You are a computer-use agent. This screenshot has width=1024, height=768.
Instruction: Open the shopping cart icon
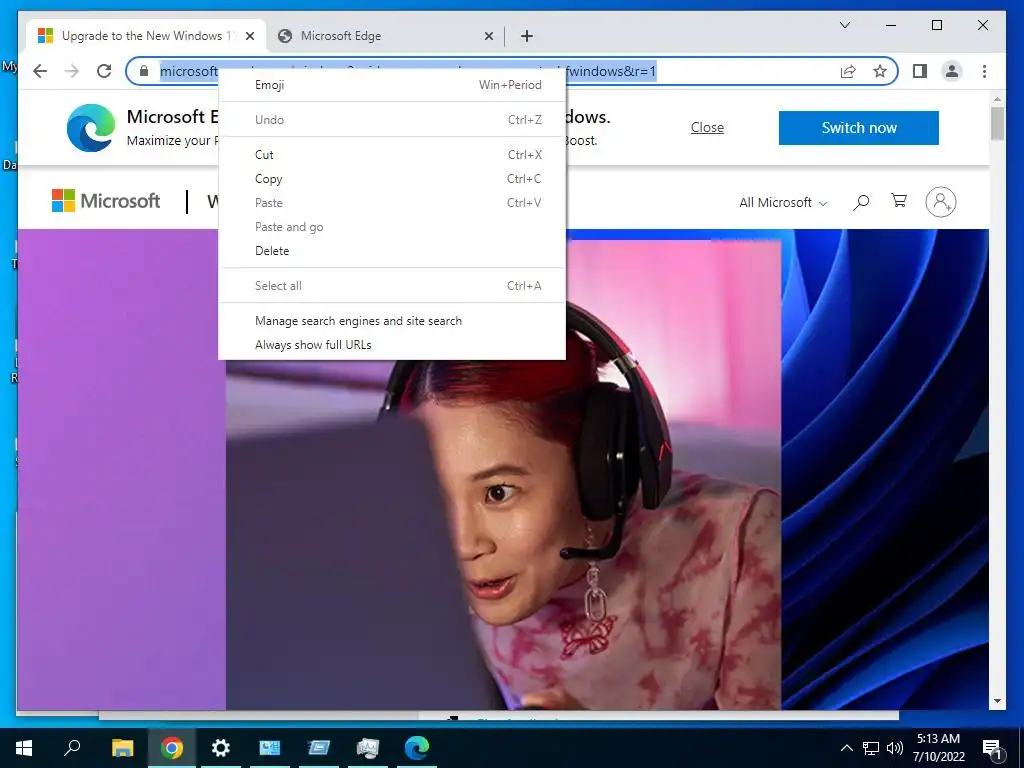coord(899,200)
